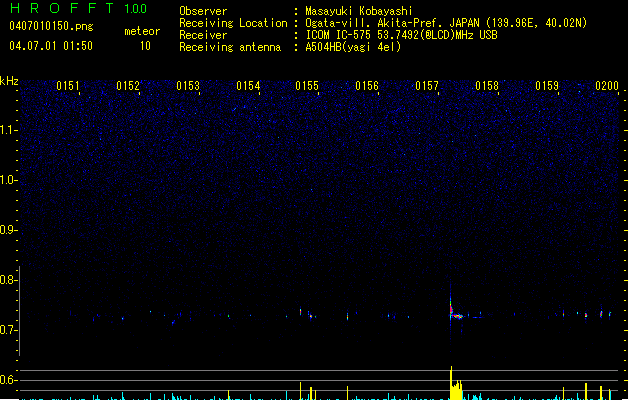Click the 1.0 kHz frequency label
Screen dimensions: 629x400
tap(8, 180)
